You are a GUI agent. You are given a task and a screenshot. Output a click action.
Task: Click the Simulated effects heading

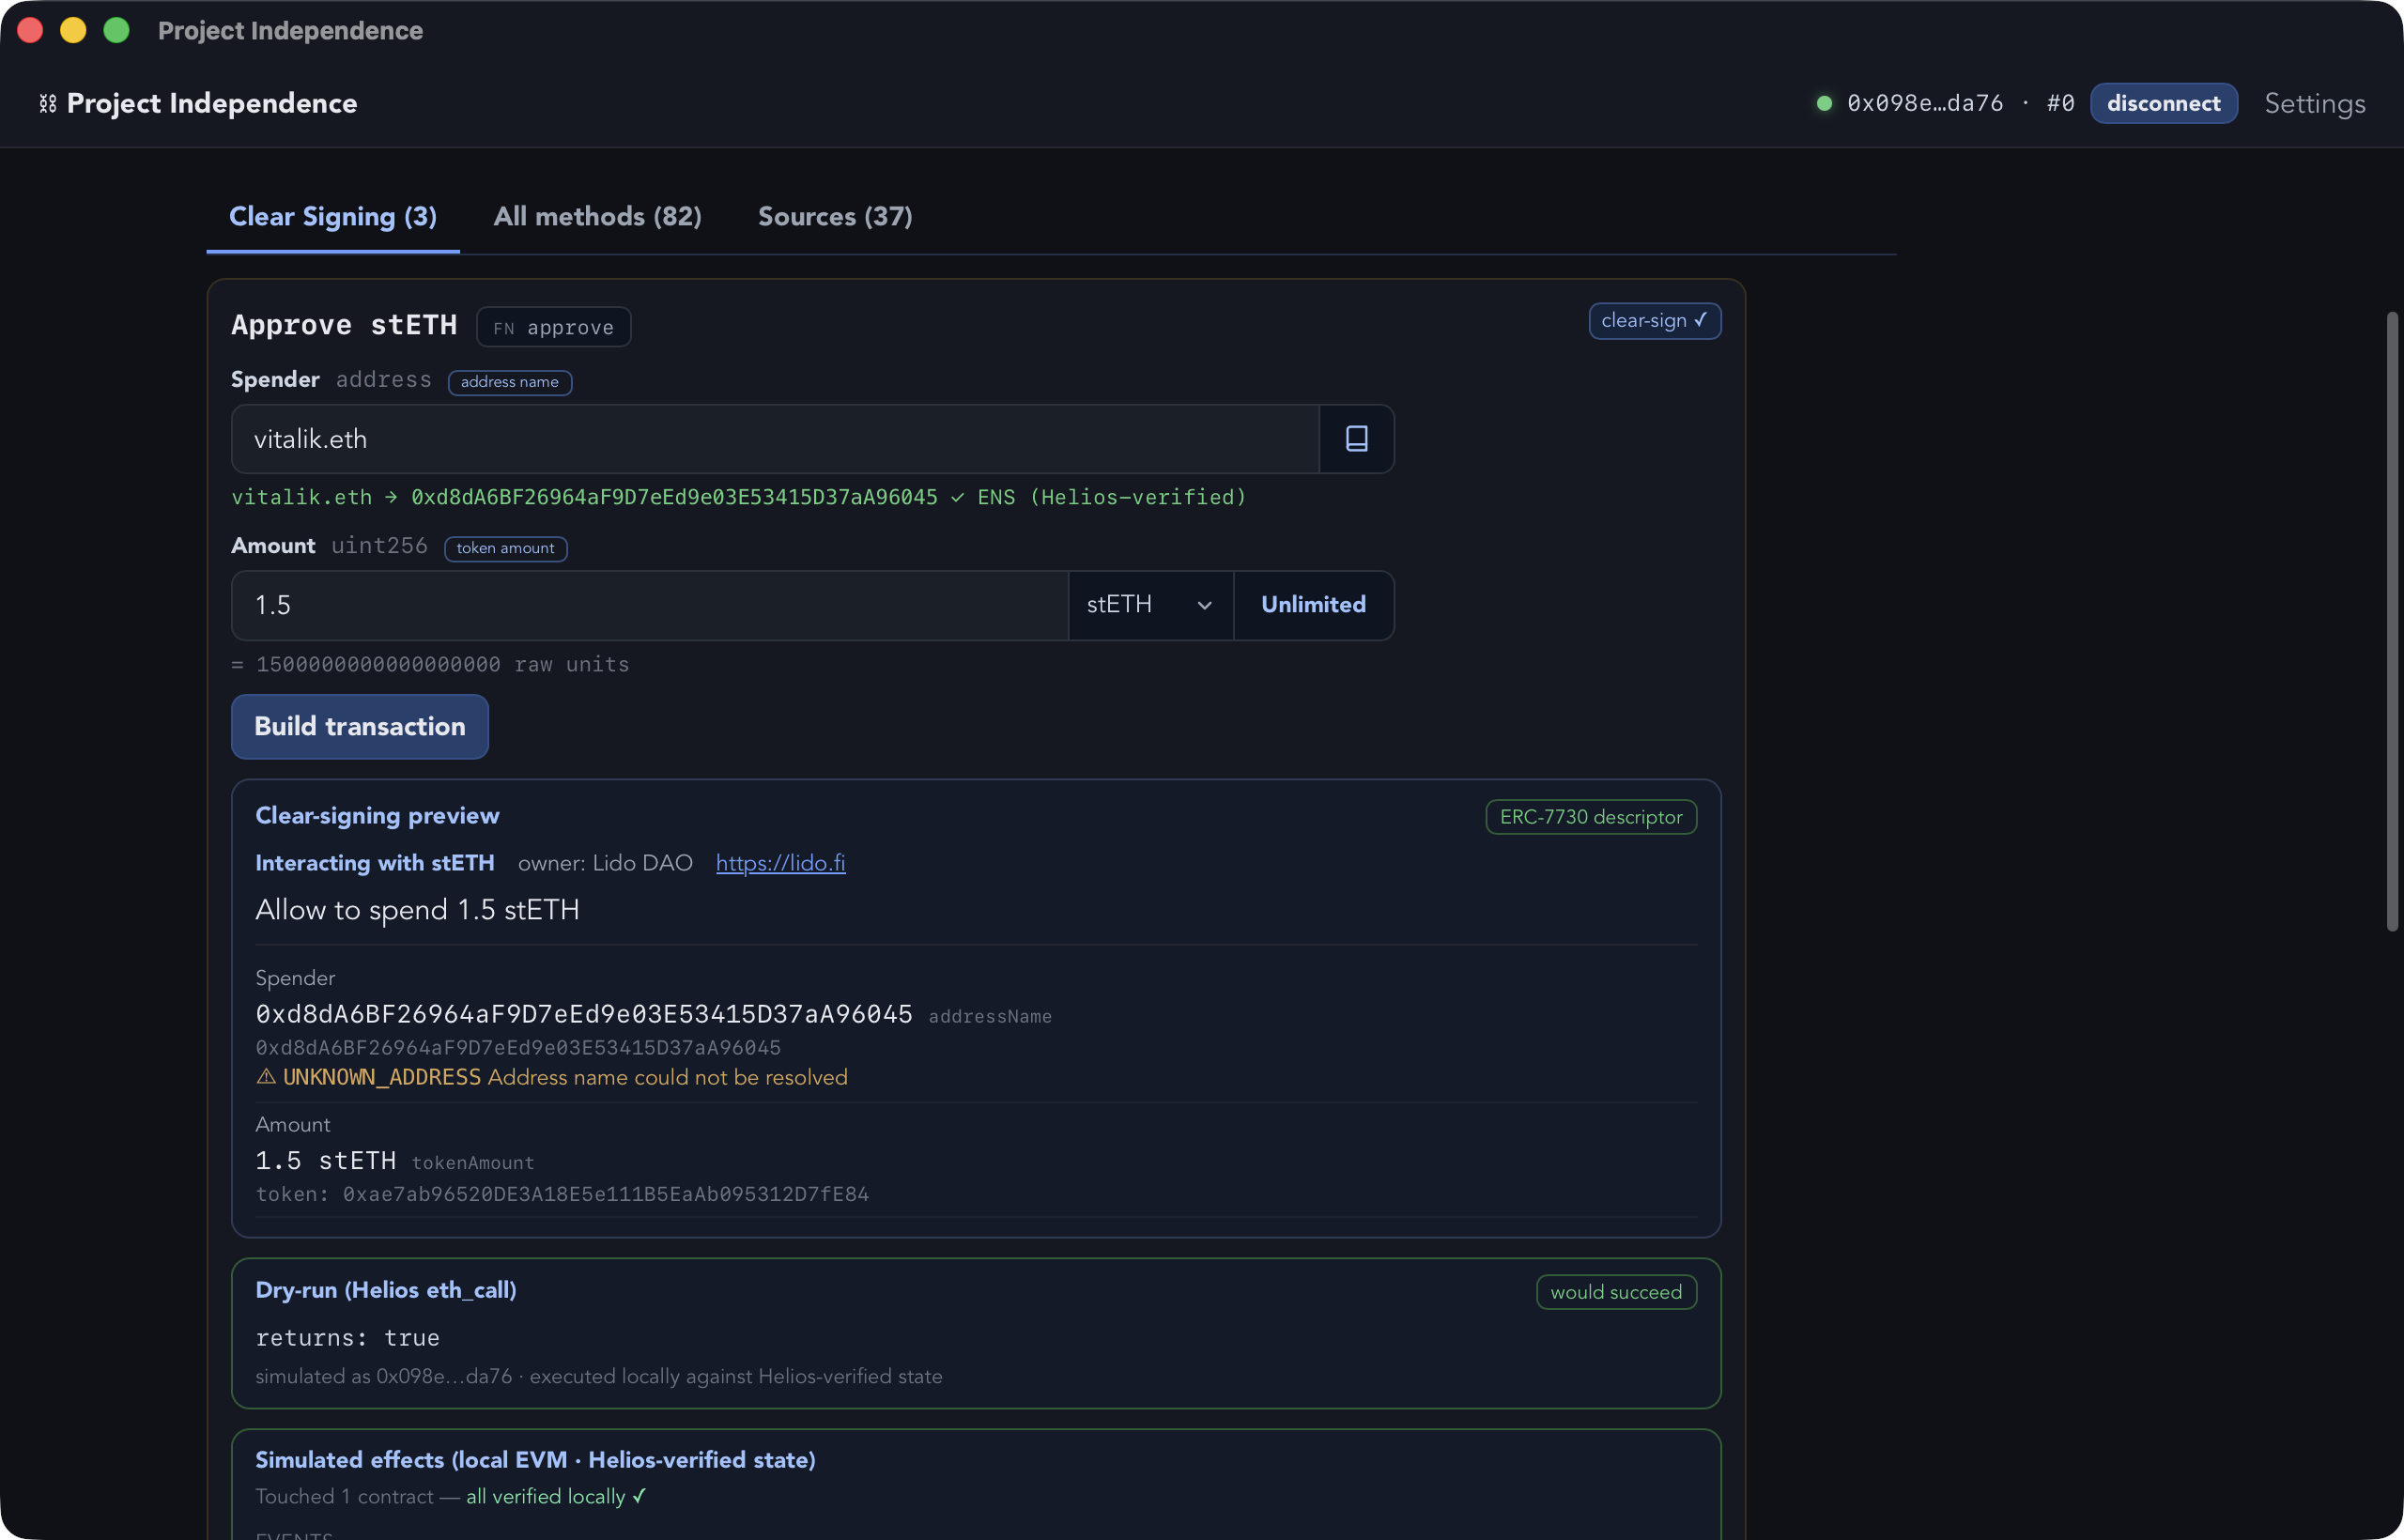tap(535, 1460)
